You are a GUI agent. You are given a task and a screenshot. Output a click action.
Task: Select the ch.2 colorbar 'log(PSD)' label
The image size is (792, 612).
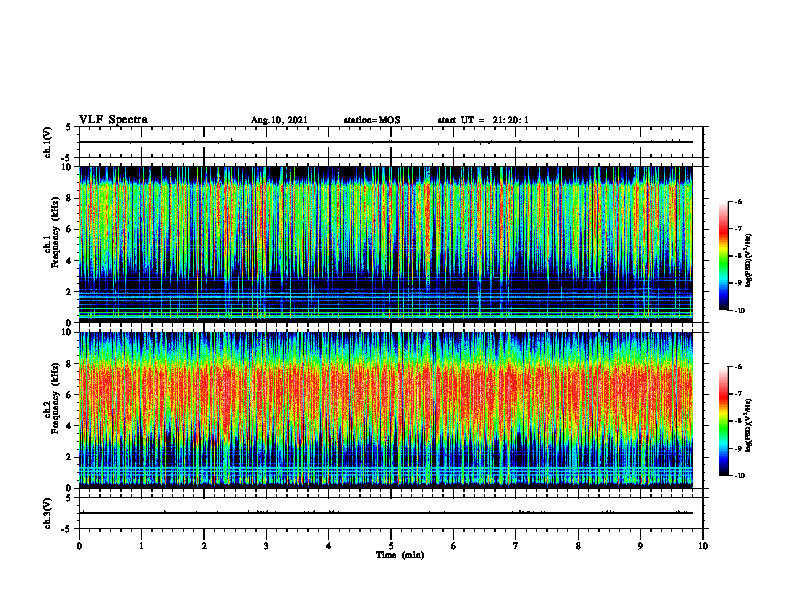(749, 425)
